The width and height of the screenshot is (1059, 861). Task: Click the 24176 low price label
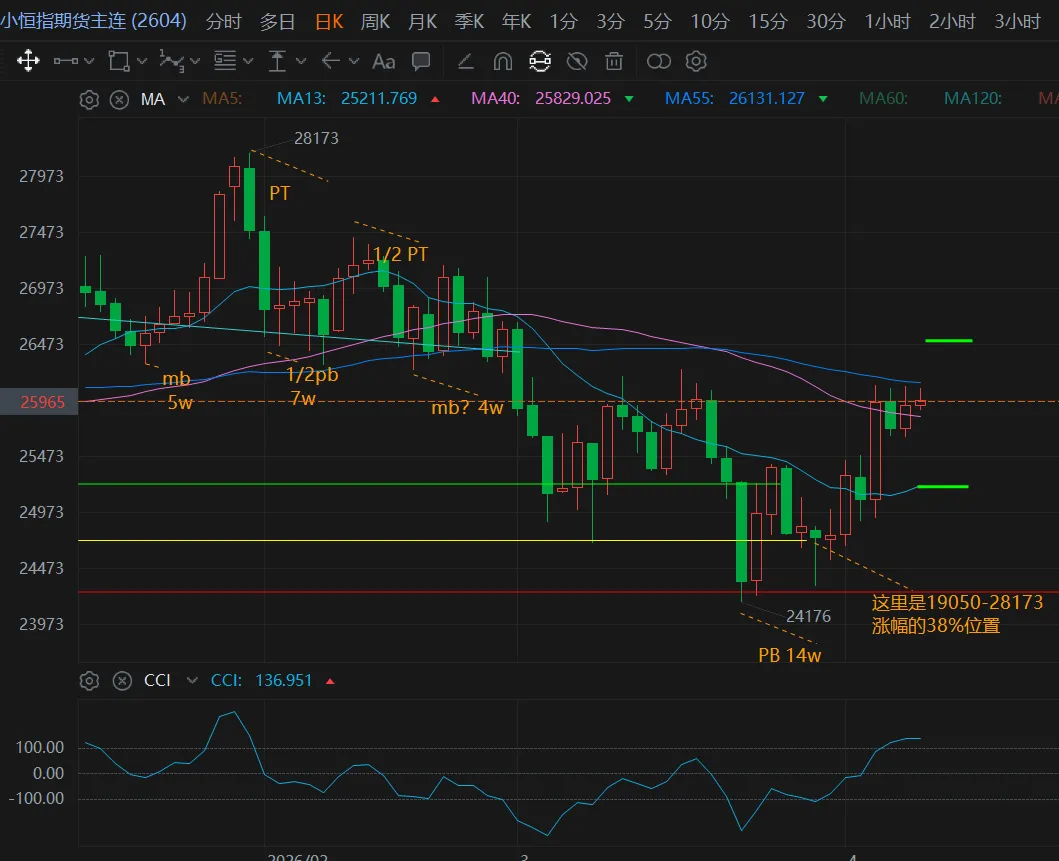pos(808,617)
